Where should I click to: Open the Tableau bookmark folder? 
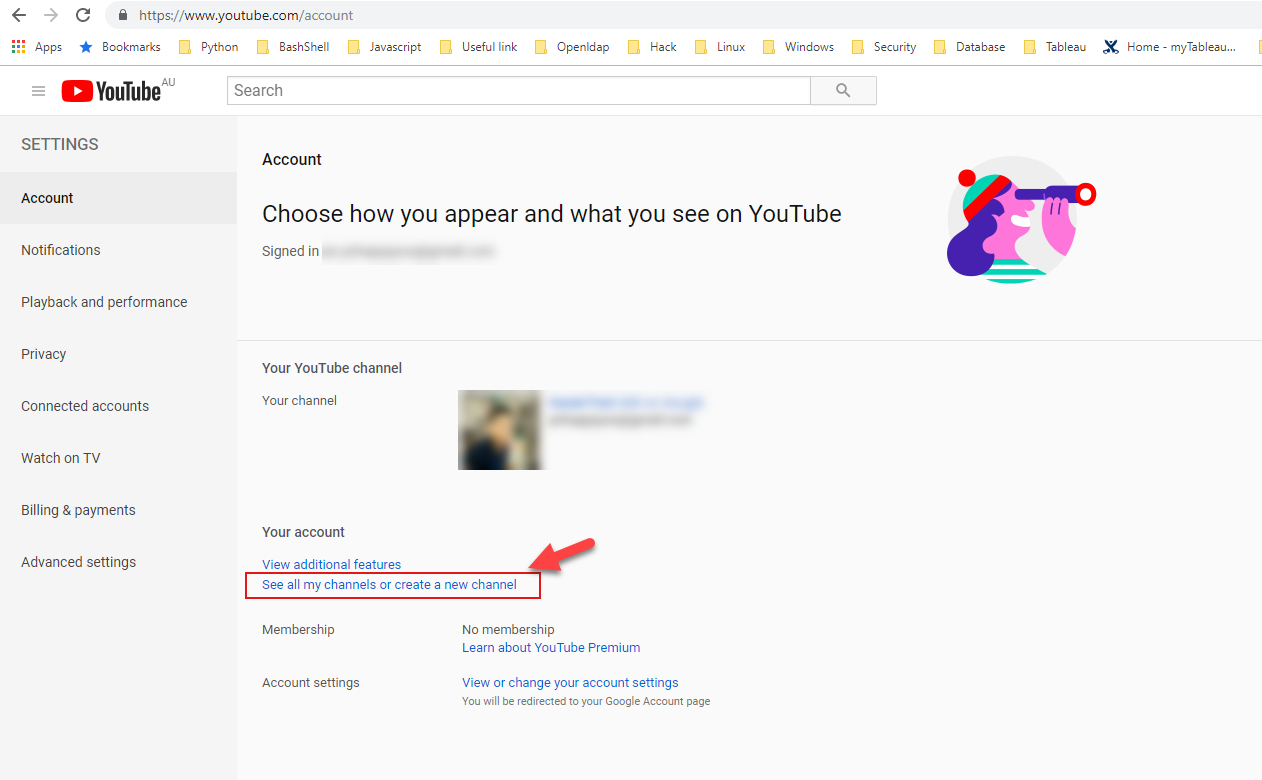click(1056, 47)
